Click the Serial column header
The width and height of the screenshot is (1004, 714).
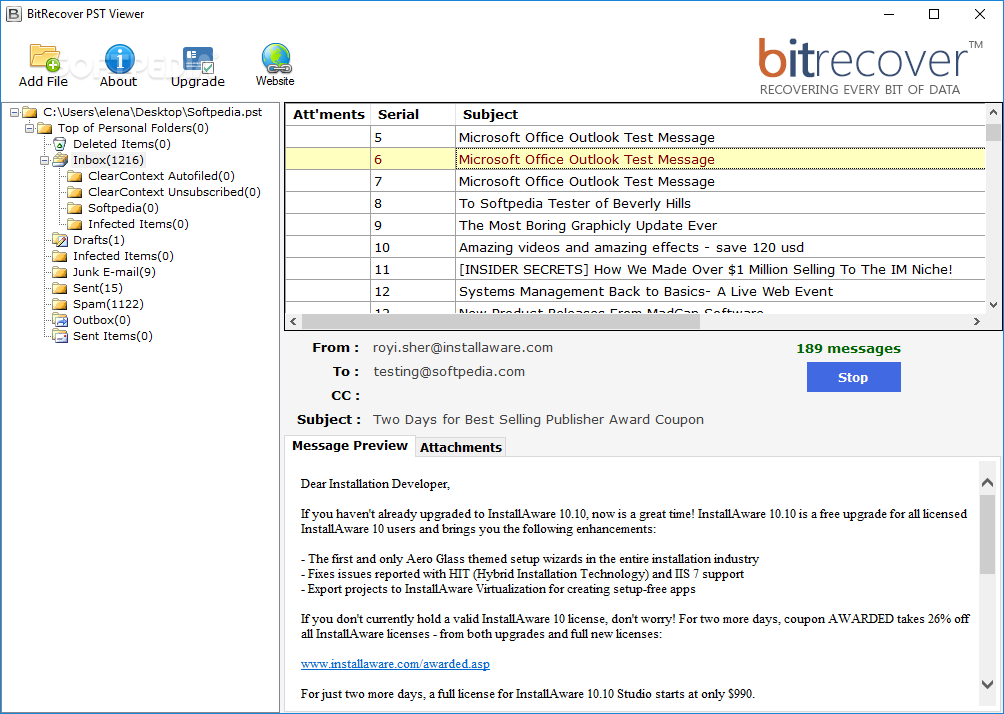pyautogui.click(x=414, y=115)
